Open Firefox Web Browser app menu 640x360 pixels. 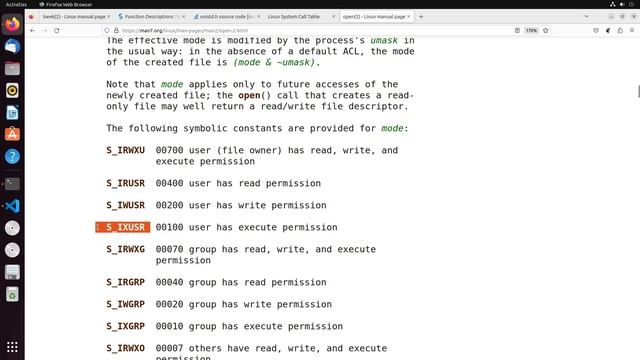[66, 4]
